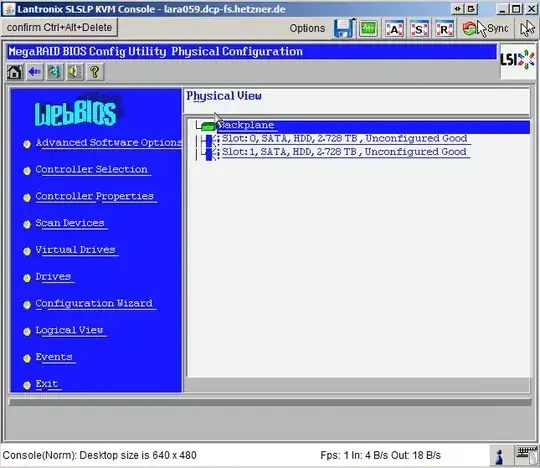The height and width of the screenshot is (468, 540).
Task: Click Exit in WebBIOS menu
Action: pyautogui.click(x=48, y=385)
